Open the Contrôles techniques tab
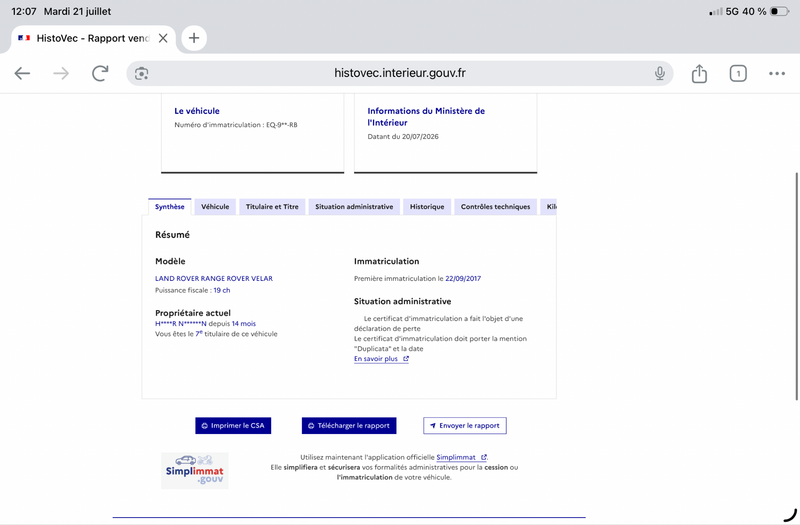800x525 pixels. [495, 207]
